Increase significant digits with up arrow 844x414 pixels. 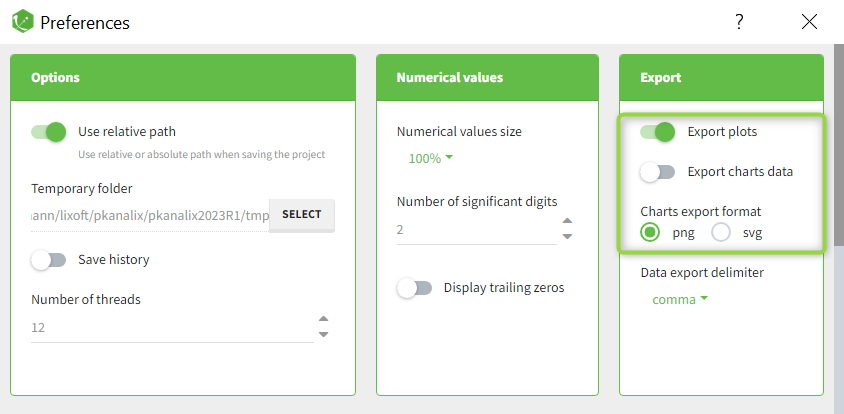coord(567,222)
